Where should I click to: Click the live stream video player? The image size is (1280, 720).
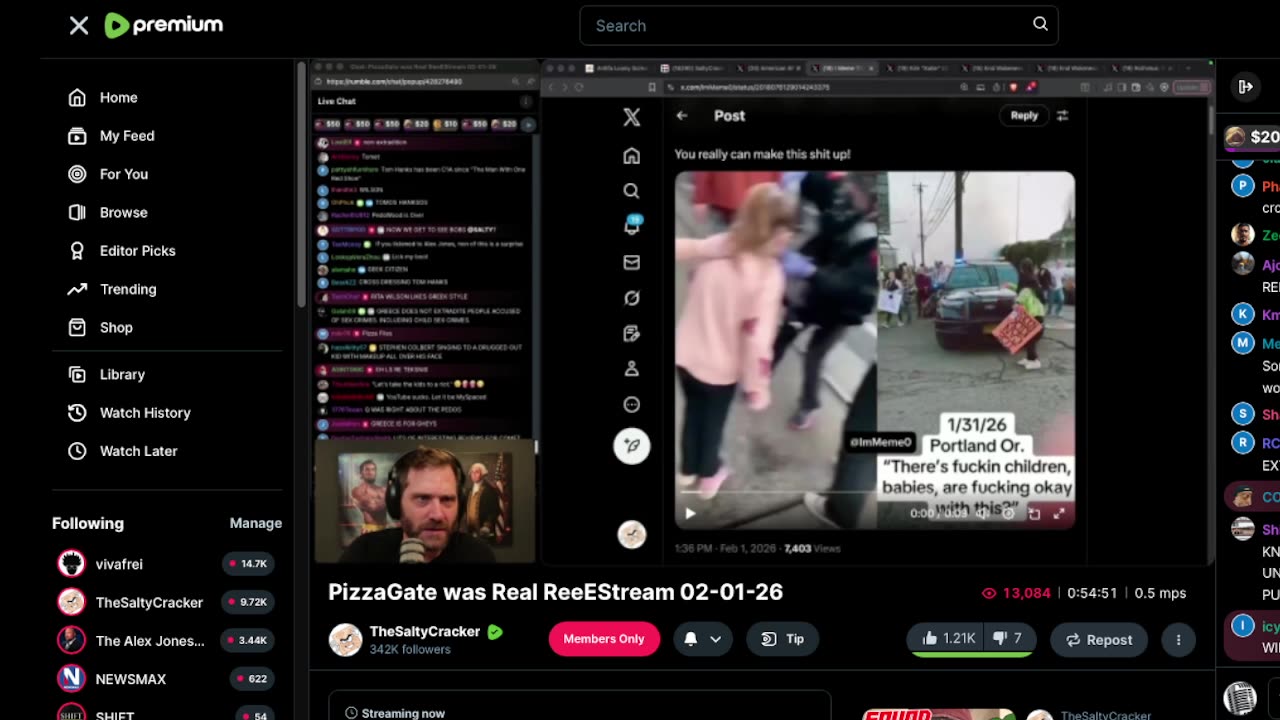pos(762,312)
